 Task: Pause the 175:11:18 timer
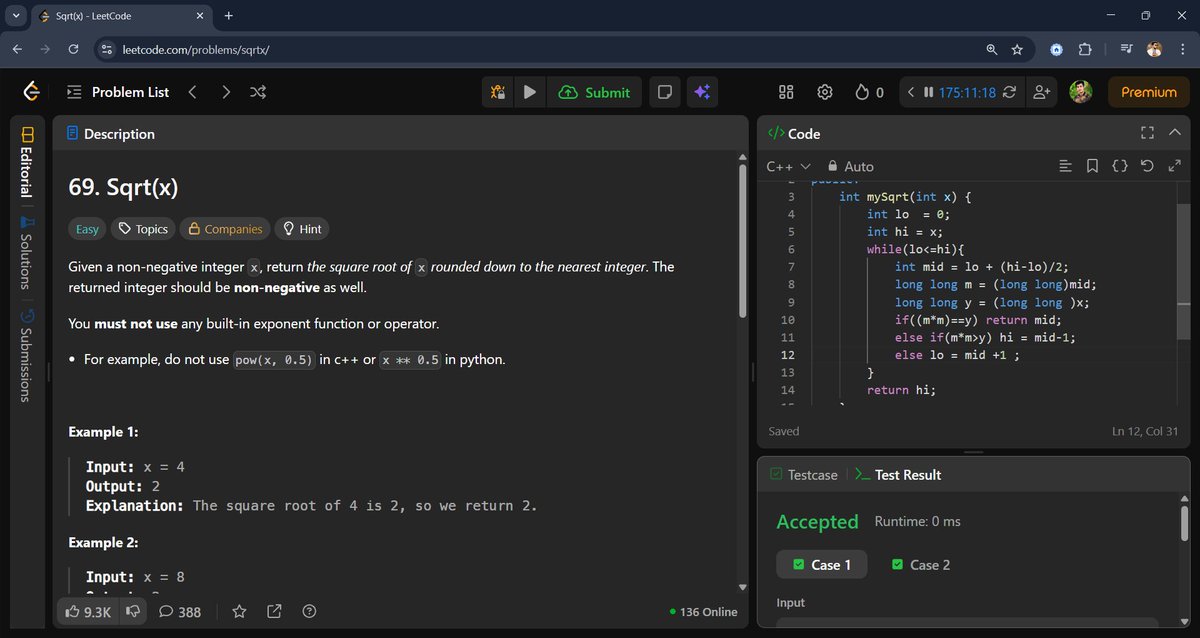[929, 92]
